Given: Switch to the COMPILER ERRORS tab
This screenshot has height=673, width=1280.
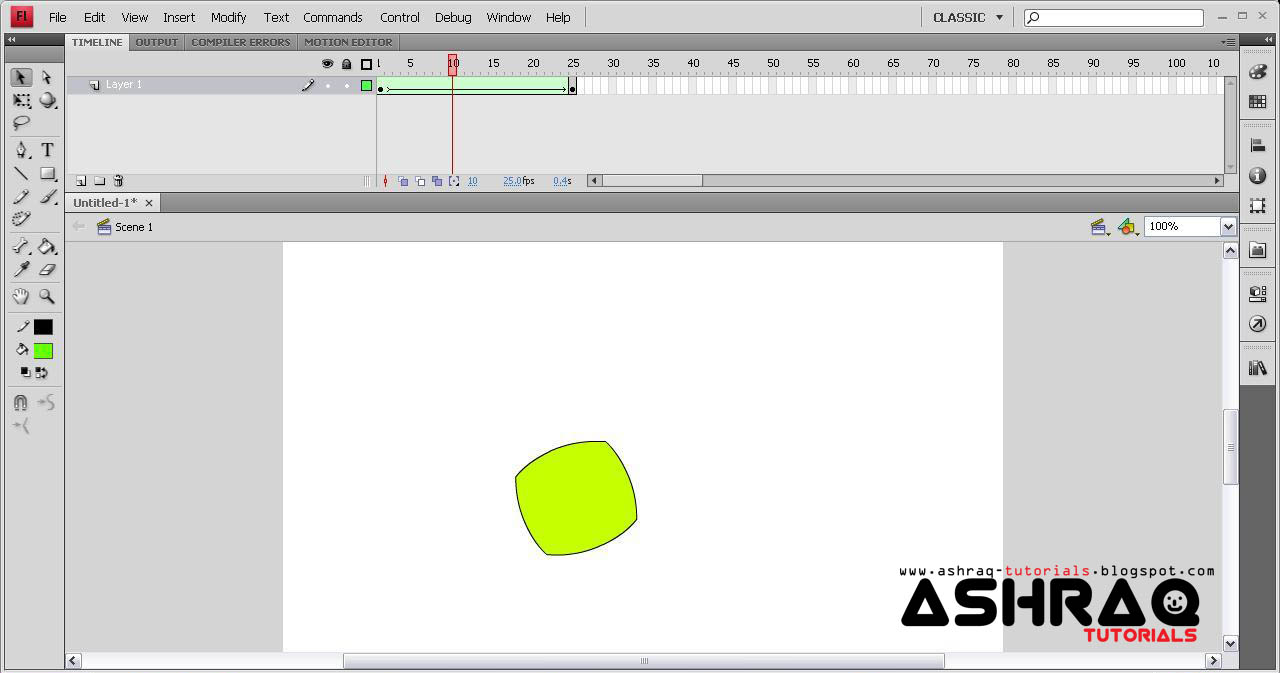Looking at the screenshot, I should coord(241,42).
